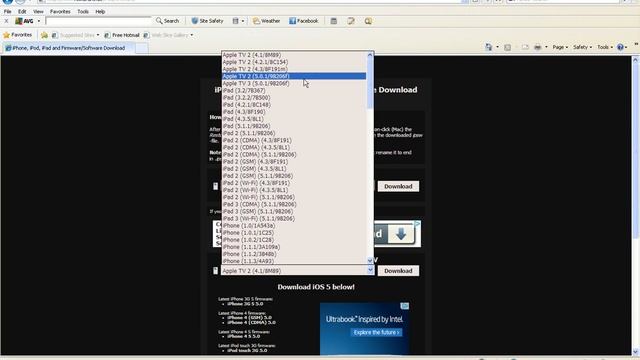The width and height of the screenshot is (640, 360).
Task: Open the Edit menu
Action: [x=22, y=11]
